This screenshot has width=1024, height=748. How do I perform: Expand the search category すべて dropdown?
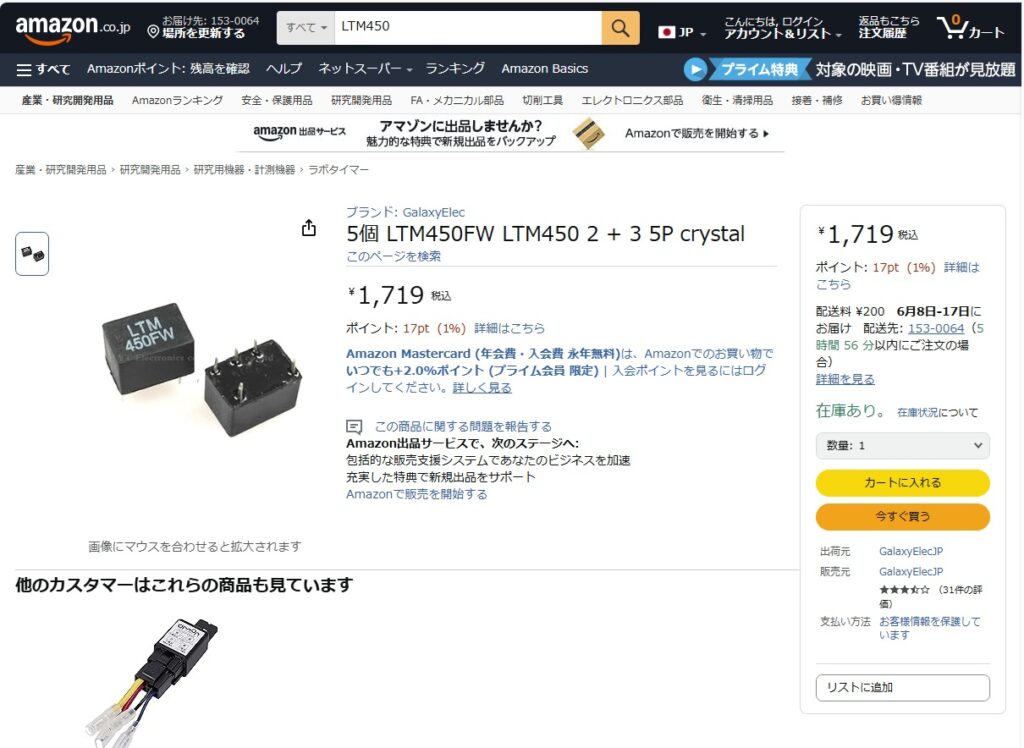tap(306, 28)
